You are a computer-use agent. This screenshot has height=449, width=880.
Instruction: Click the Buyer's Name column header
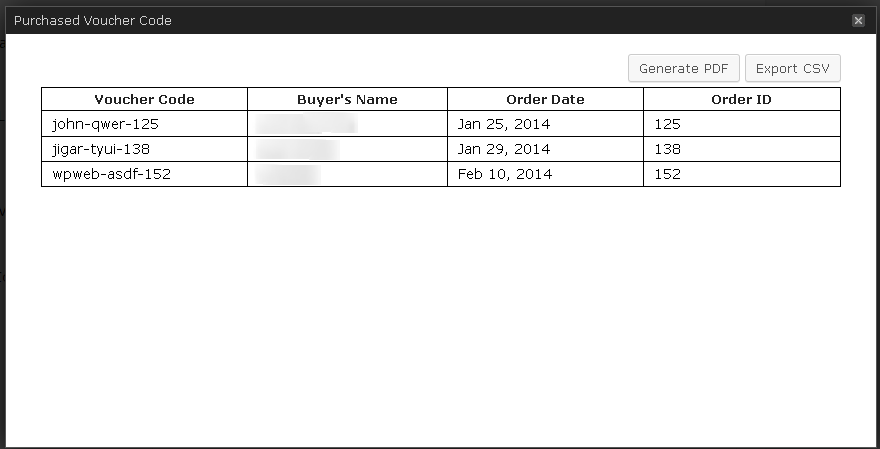point(347,99)
